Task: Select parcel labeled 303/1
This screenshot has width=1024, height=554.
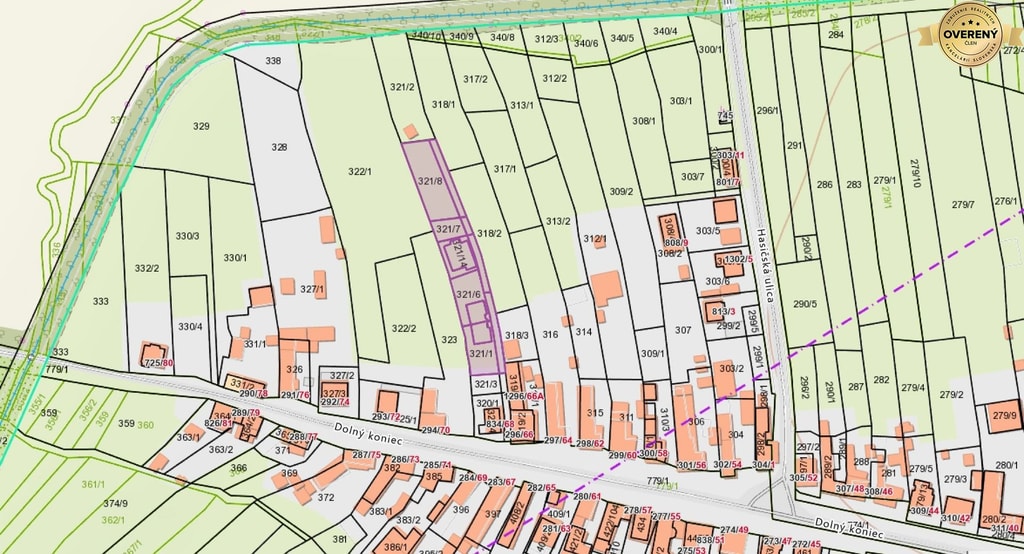Action: (x=681, y=101)
